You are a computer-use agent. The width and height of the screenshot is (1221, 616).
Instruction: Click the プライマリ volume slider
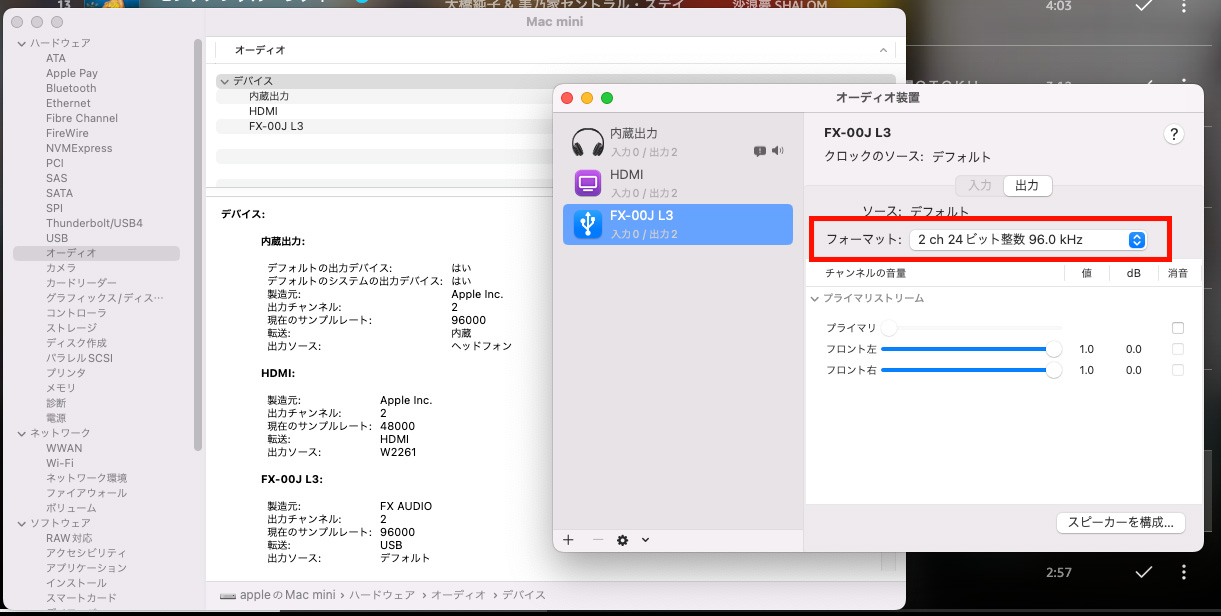coord(970,328)
